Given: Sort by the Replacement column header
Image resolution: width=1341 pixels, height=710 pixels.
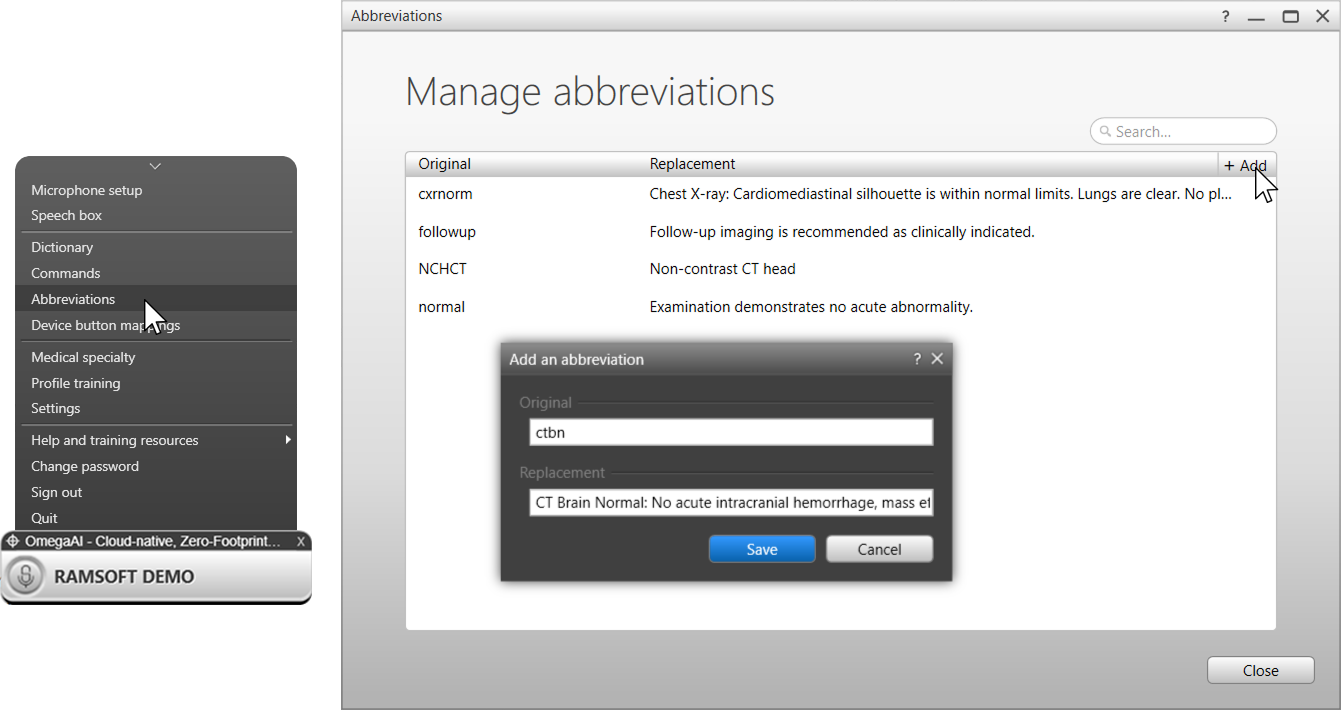Looking at the screenshot, I should 693,164.
